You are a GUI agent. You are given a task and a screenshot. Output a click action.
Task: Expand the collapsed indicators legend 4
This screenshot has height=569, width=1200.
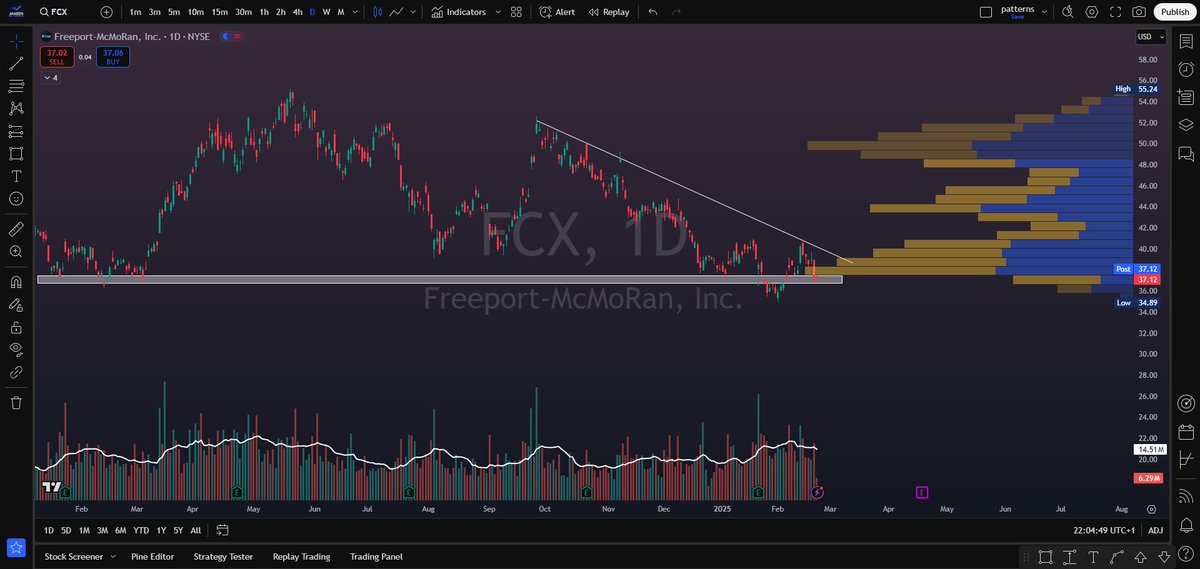[49, 77]
